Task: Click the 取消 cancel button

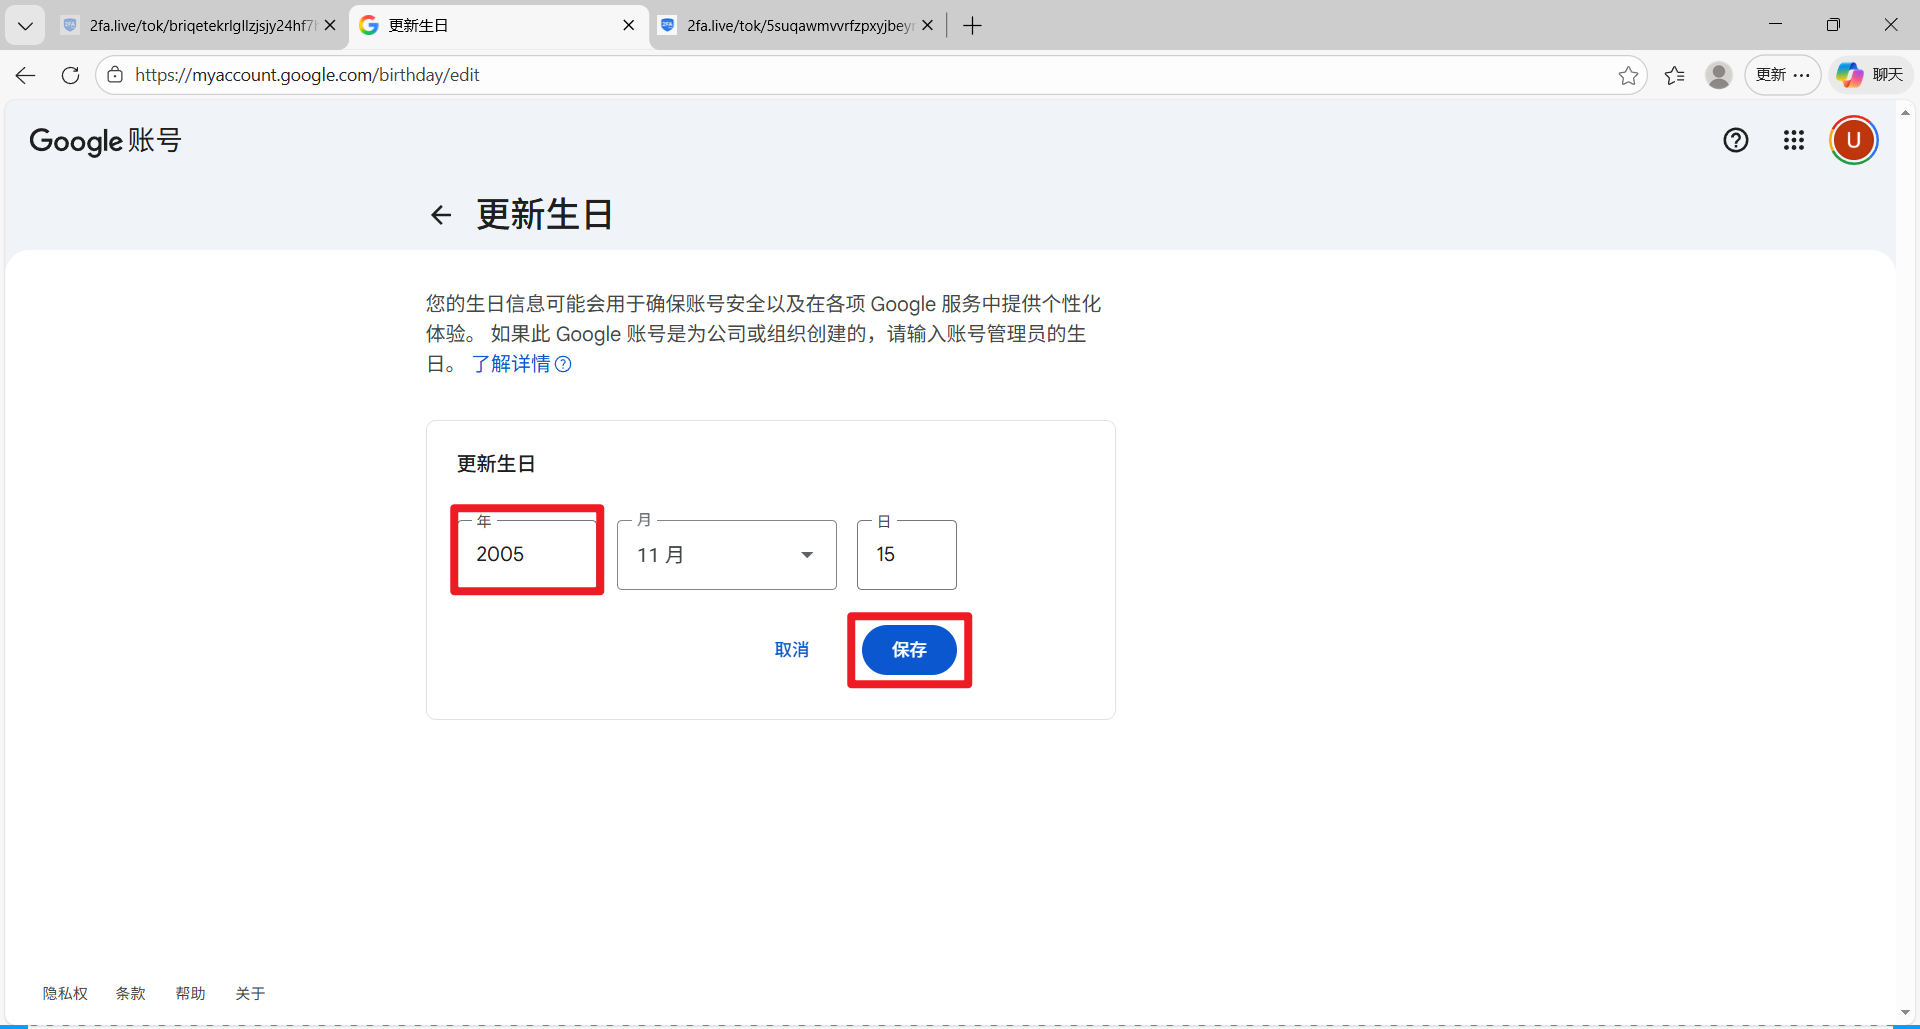Action: pyautogui.click(x=791, y=650)
